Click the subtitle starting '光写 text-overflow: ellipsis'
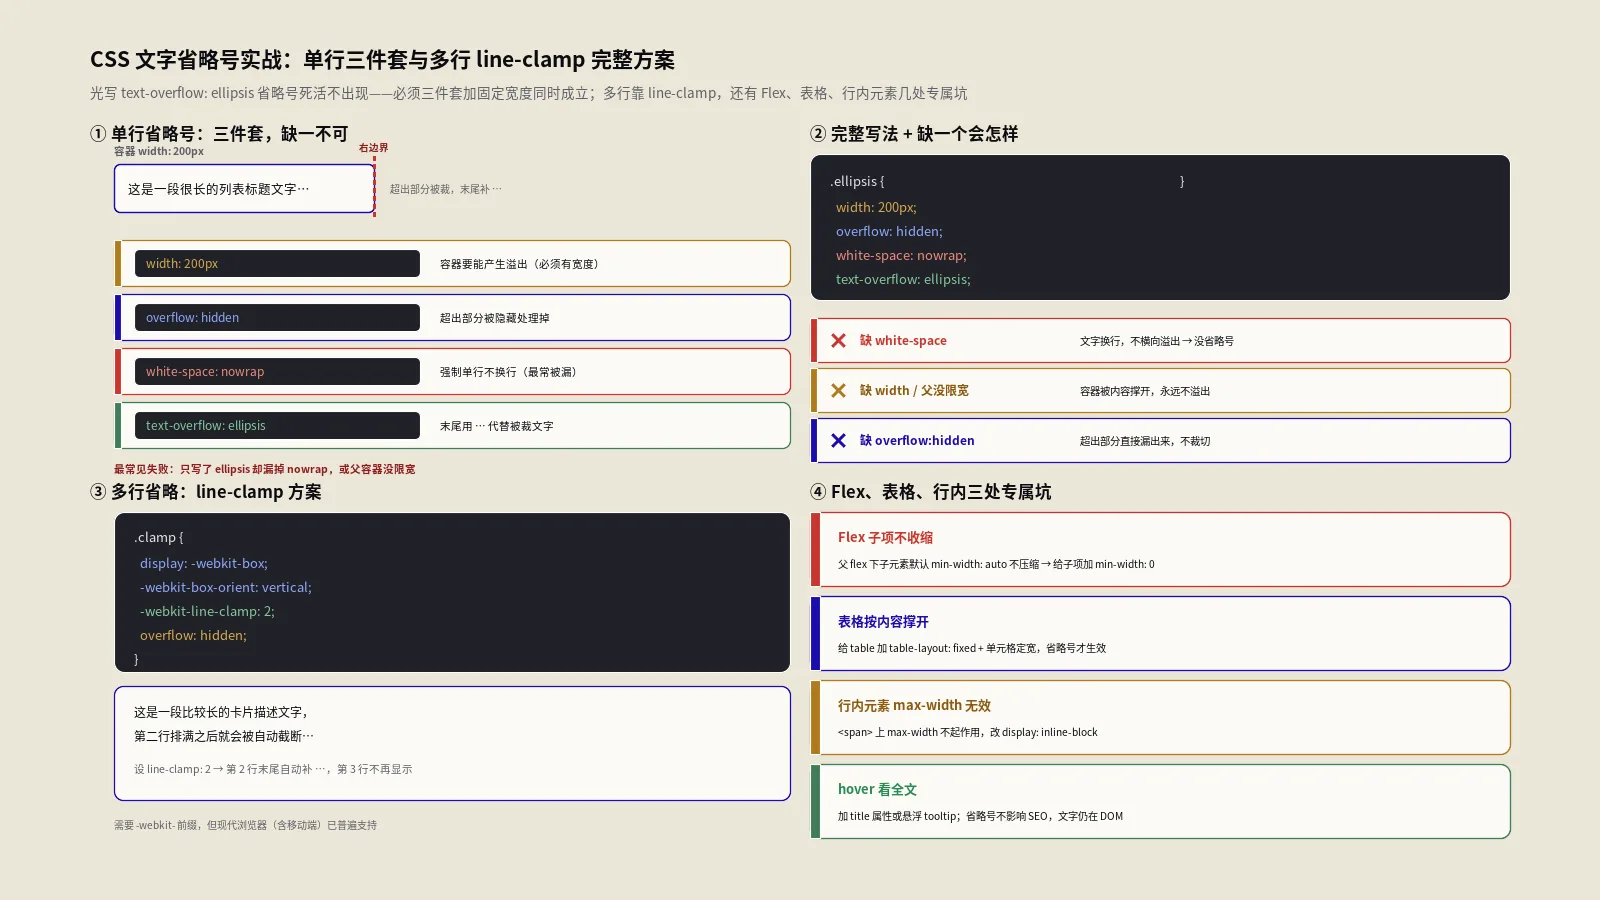This screenshot has height=900, width=1600. point(529,93)
